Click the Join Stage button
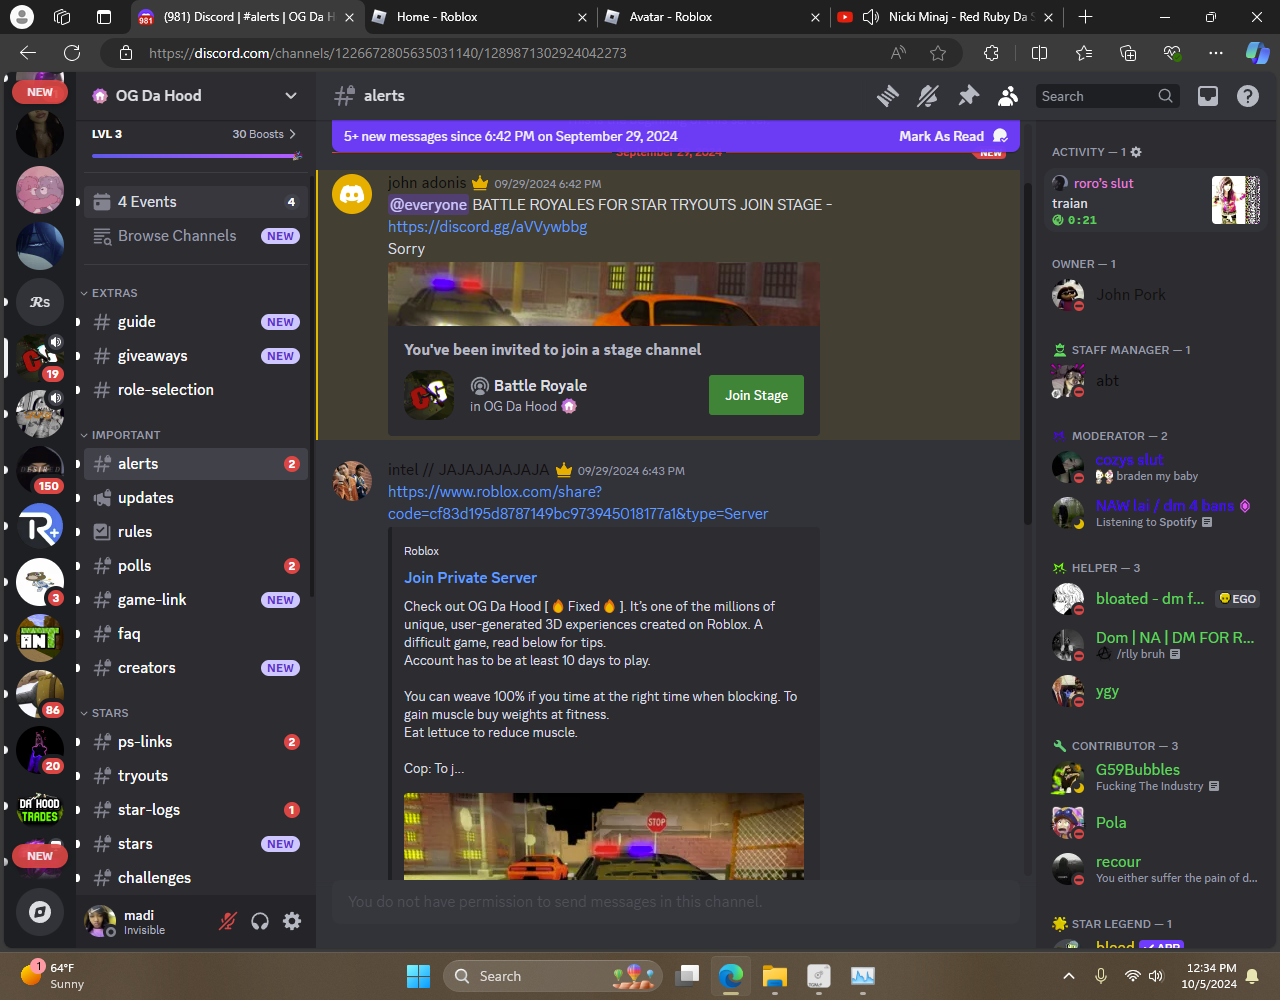The height and width of the screenshot is (1000, 1280). click(x=756, y=395)
